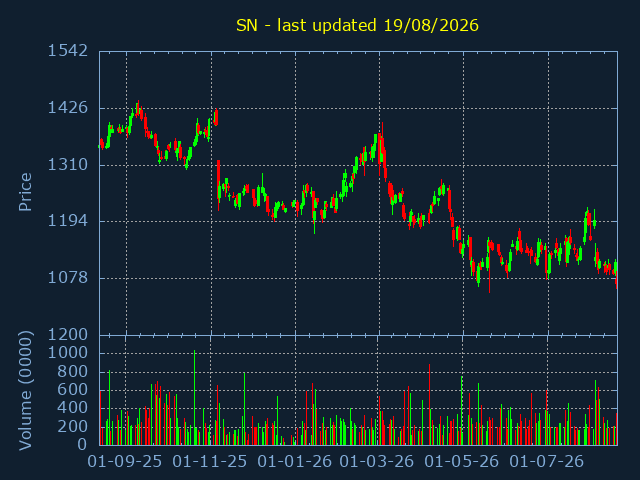Click the tallest green volume bar above 1000
Image resolution: width=640 pixels, height=480 pixels.
(194, 398)
